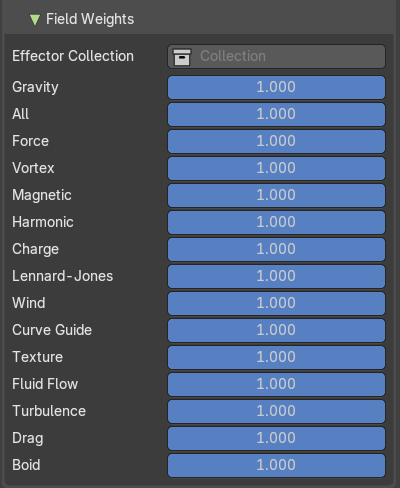Image resolution: width=400 pixels, height=488 pixels.
Task: Click the Curve Guide weight field
Action: [276, 330]
